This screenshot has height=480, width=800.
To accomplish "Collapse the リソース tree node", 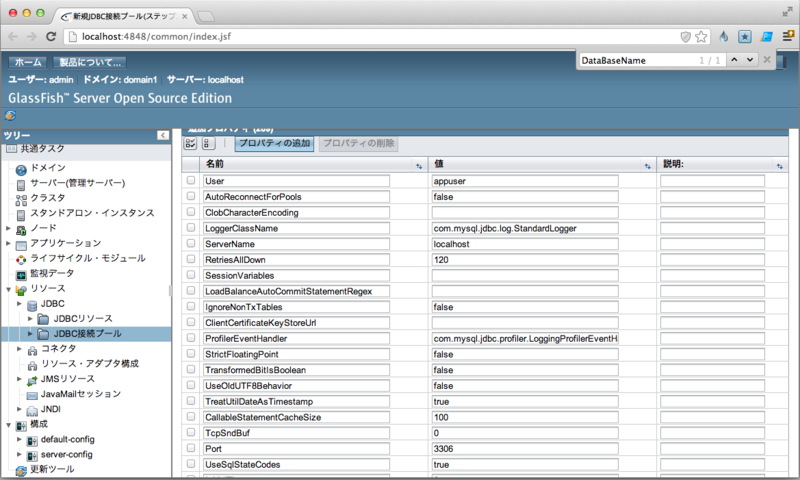I will tap(8, 289).
